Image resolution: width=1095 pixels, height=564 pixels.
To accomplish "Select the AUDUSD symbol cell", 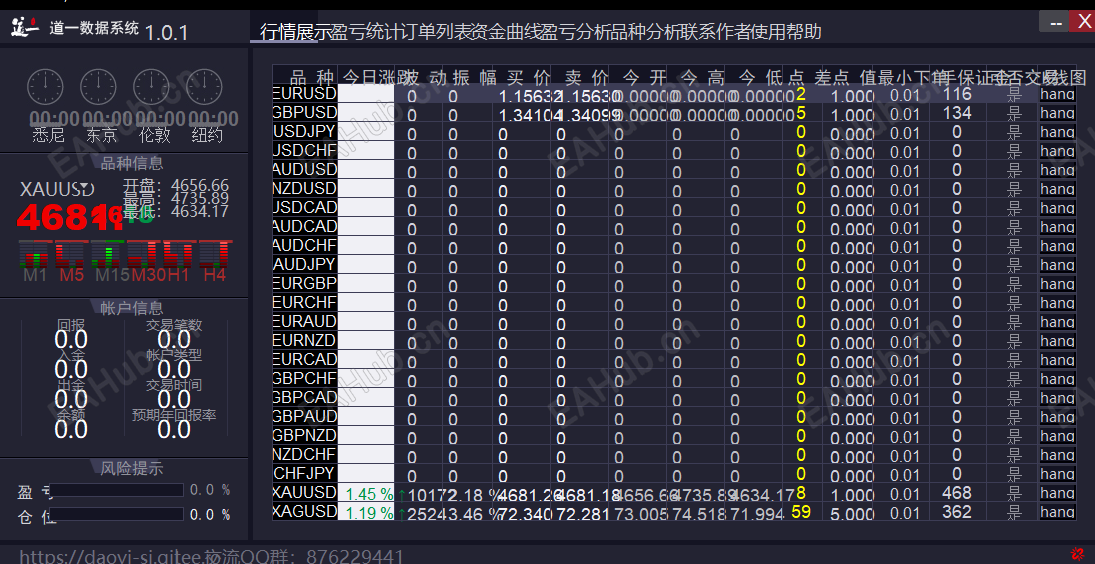I will [x=305, y=169].
